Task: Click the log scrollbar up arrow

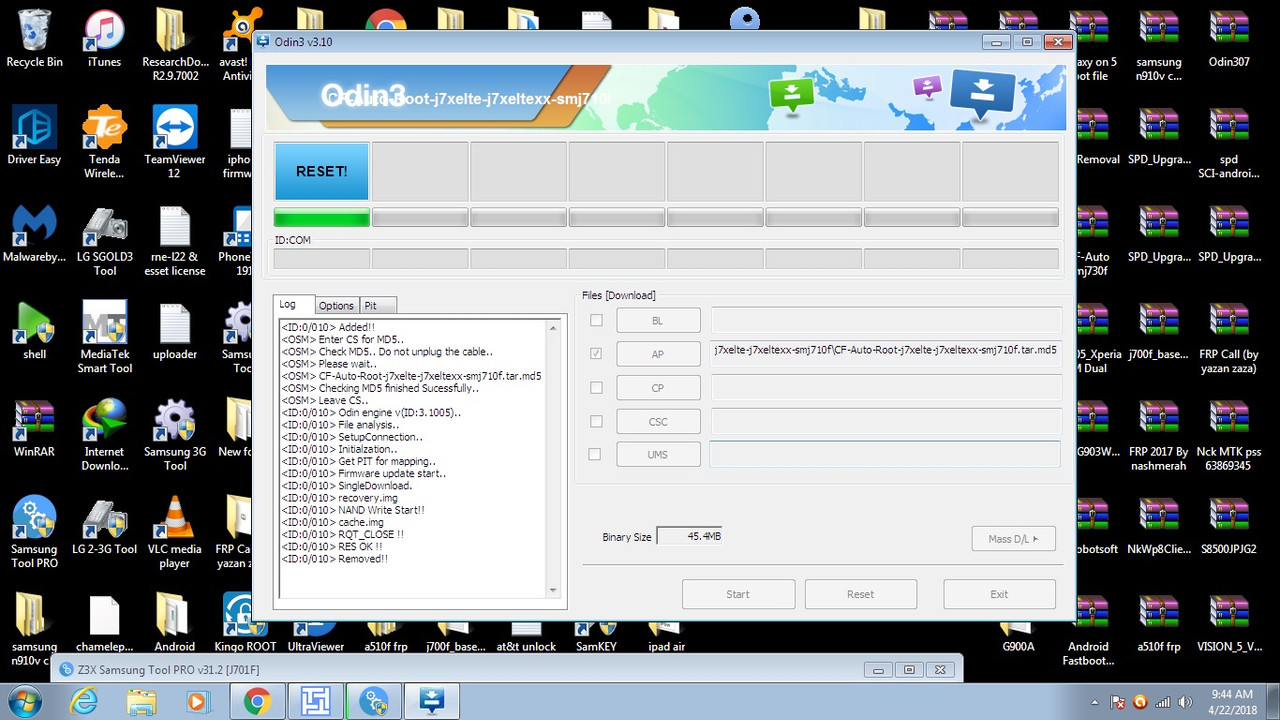Action: [x=553, y=327]
